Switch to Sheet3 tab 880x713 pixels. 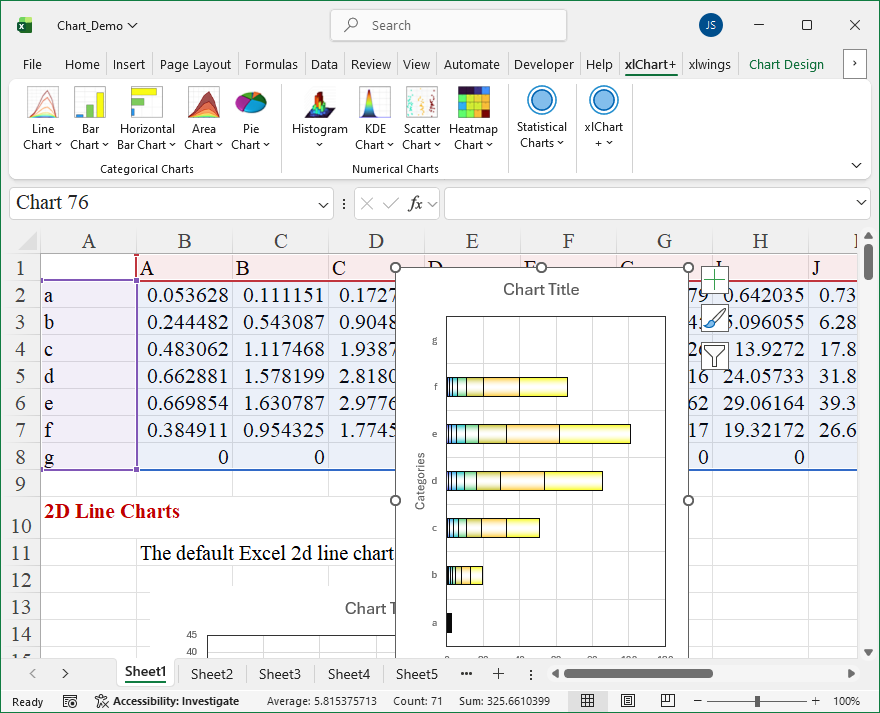(279, 674)
